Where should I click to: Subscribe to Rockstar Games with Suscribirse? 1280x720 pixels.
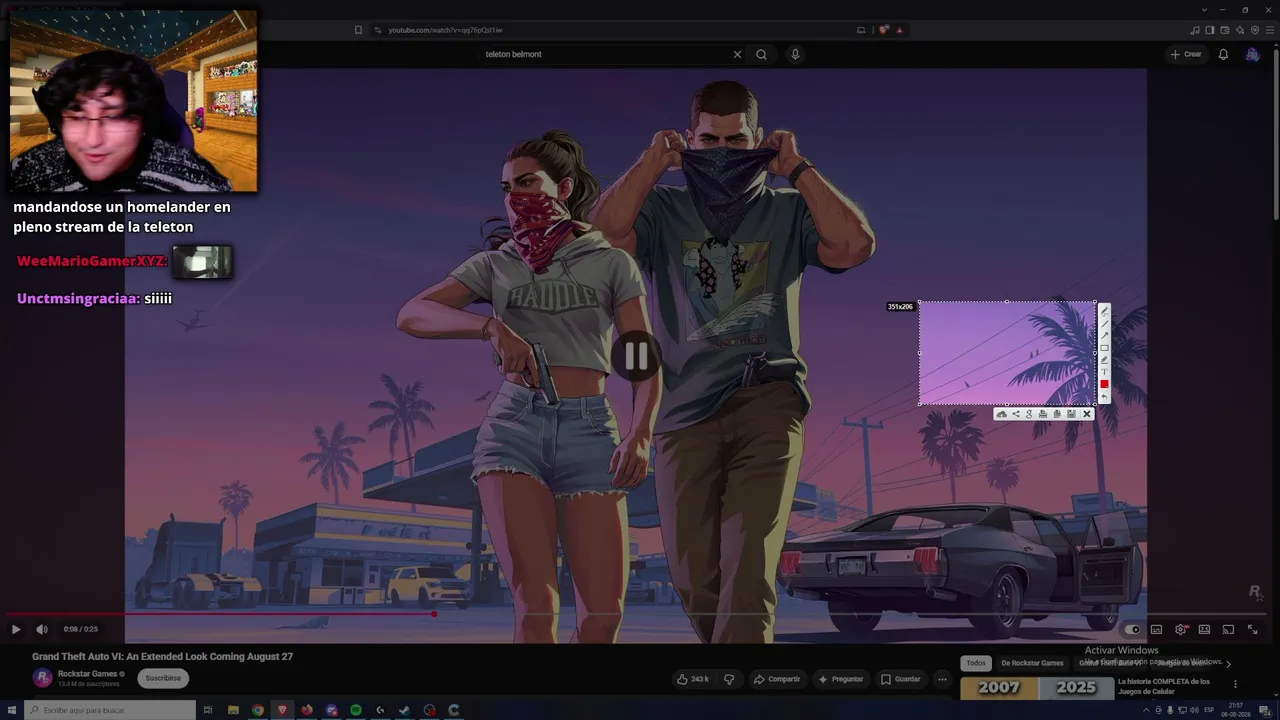(x=163, y=678)
